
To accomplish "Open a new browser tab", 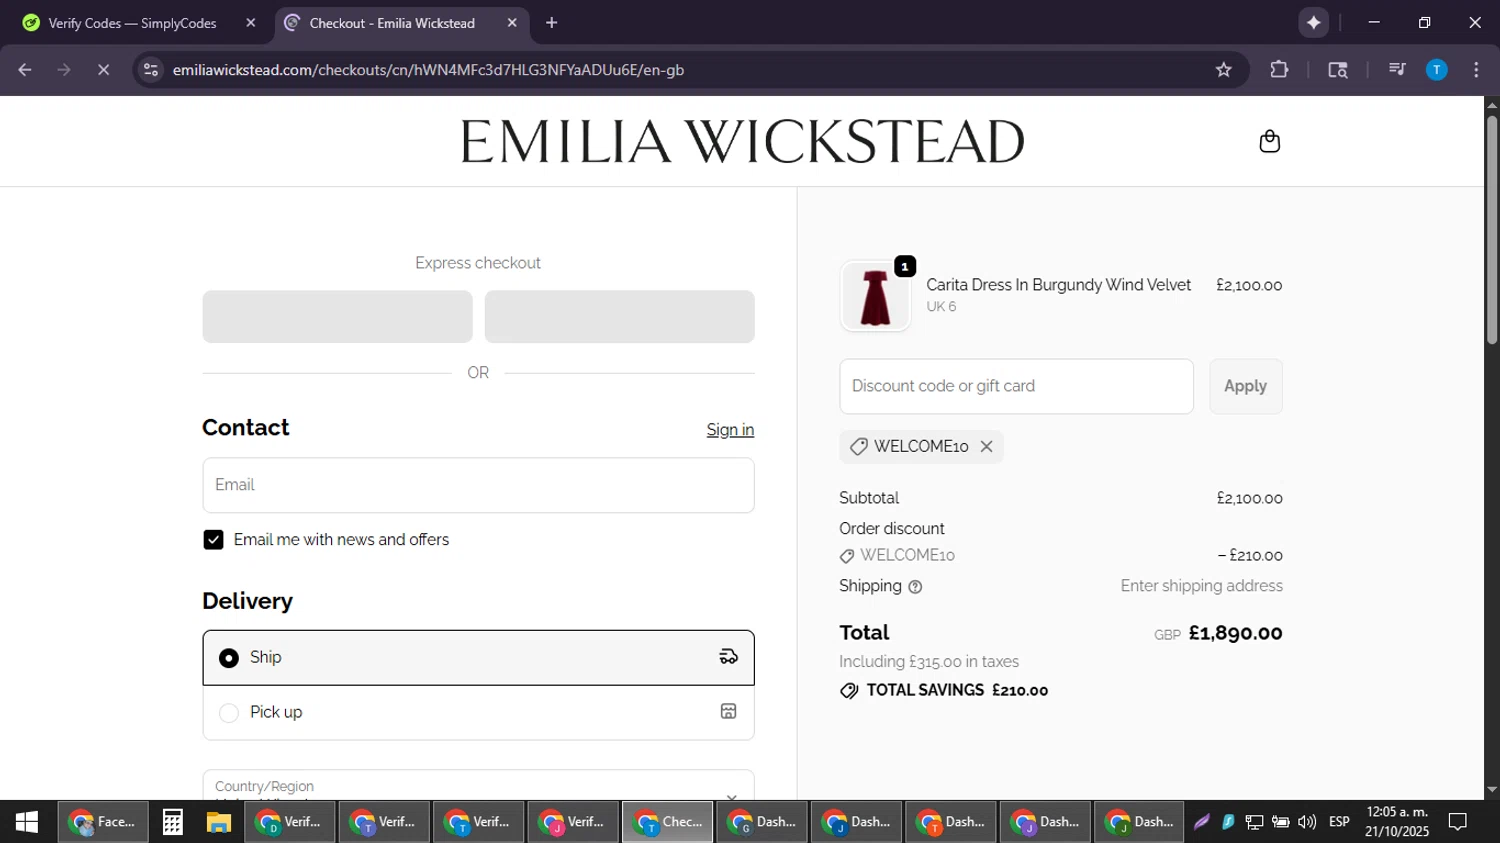I will point(551,23).
